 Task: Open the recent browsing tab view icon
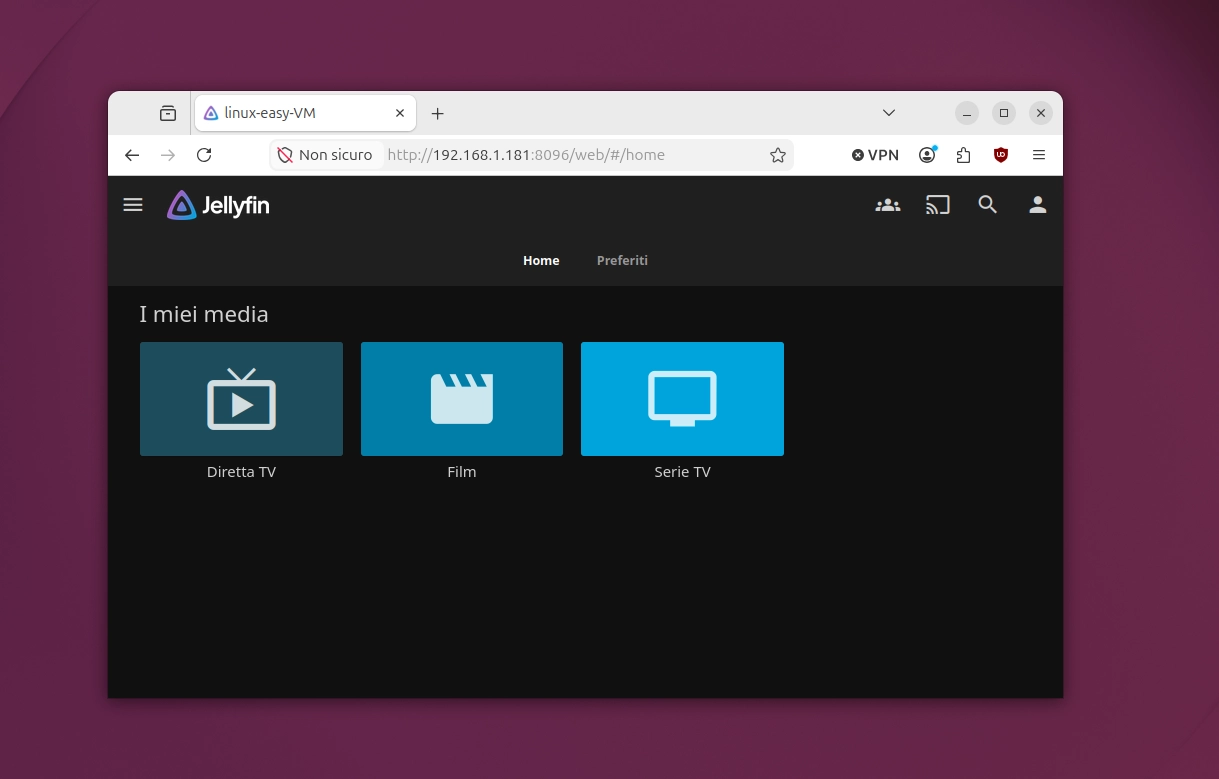[x=168, y=113]
